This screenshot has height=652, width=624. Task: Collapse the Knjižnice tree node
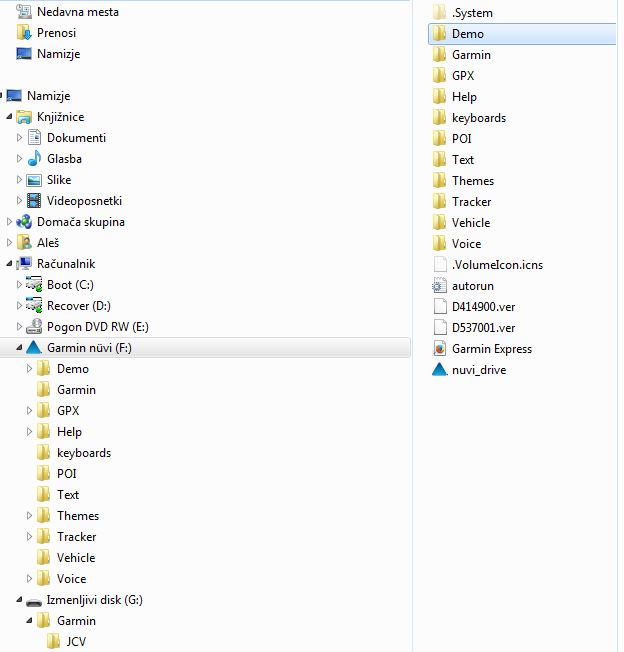click(x=9, y=117)
